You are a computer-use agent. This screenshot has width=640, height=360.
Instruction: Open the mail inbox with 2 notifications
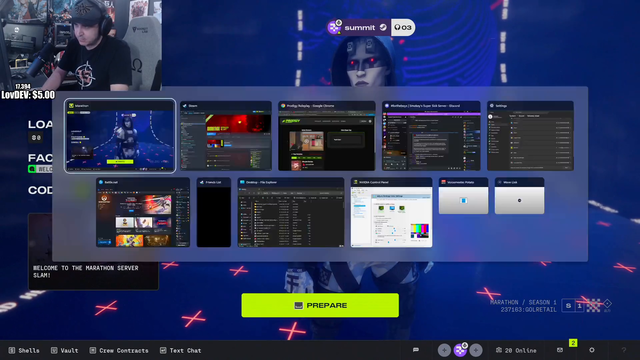point(560,350)
